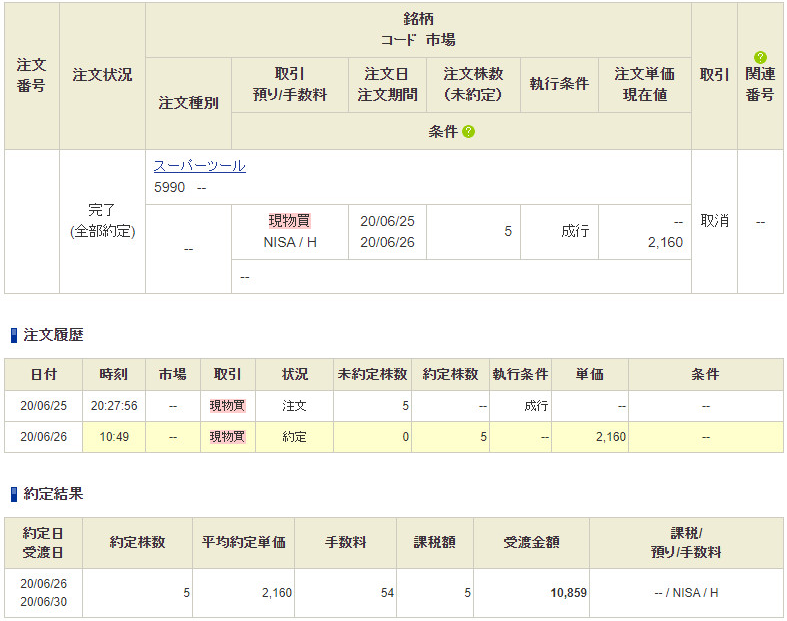Click help icon above 関連番号 header
Screen dimensions: 787x621
pos(760,57)
